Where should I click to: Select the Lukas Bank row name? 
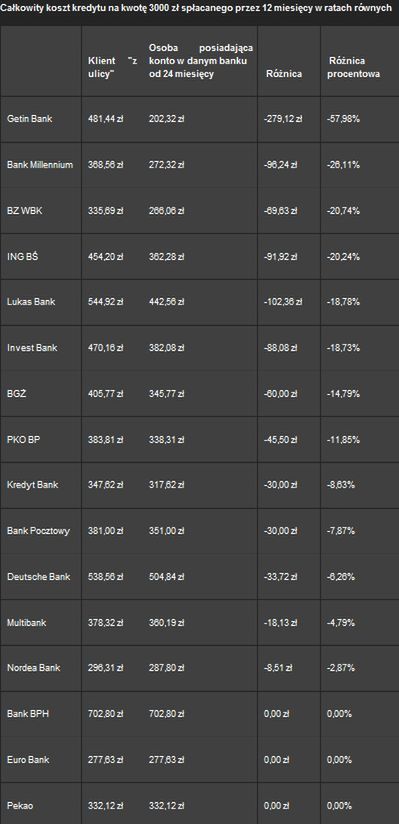31,302
